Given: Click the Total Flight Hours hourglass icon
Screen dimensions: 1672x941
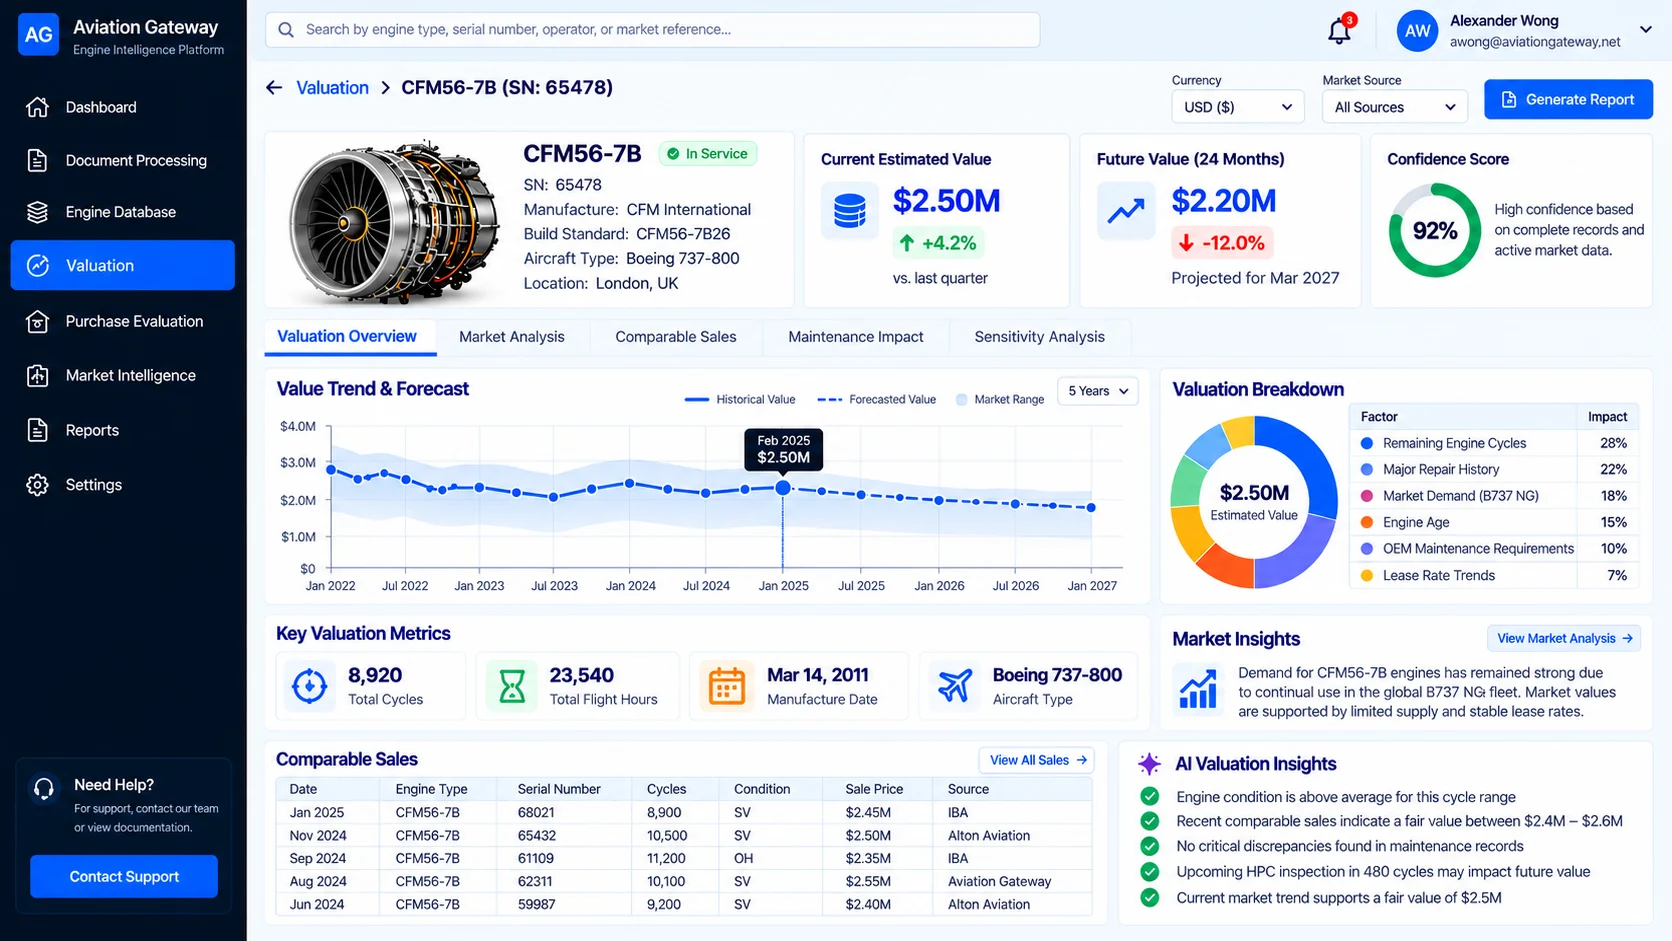Looking at the screenshot, I should pos(512,686).
